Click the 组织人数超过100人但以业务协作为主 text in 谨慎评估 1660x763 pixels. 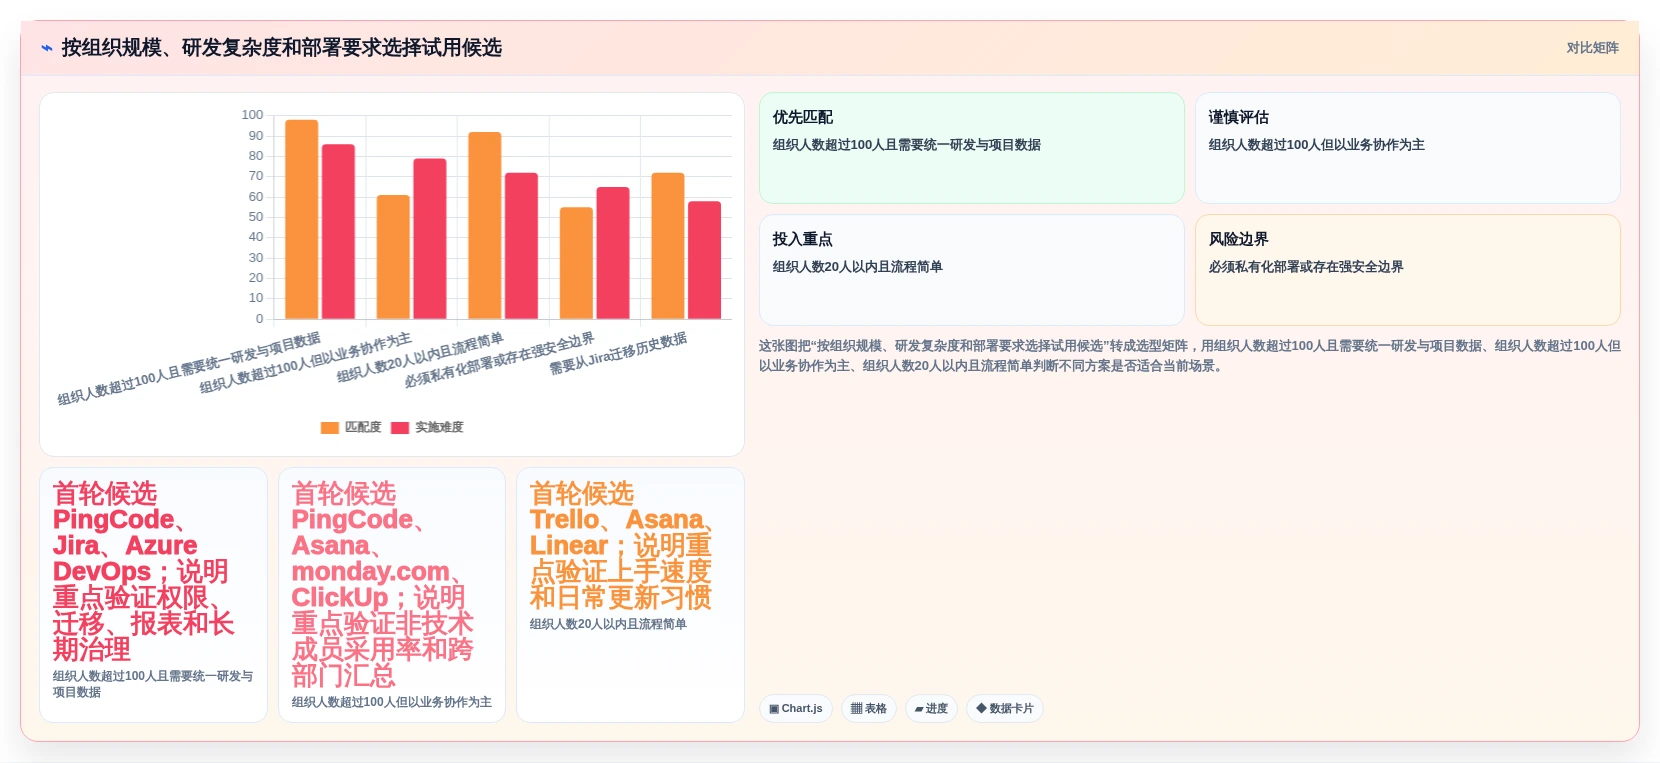(1316, 145)
